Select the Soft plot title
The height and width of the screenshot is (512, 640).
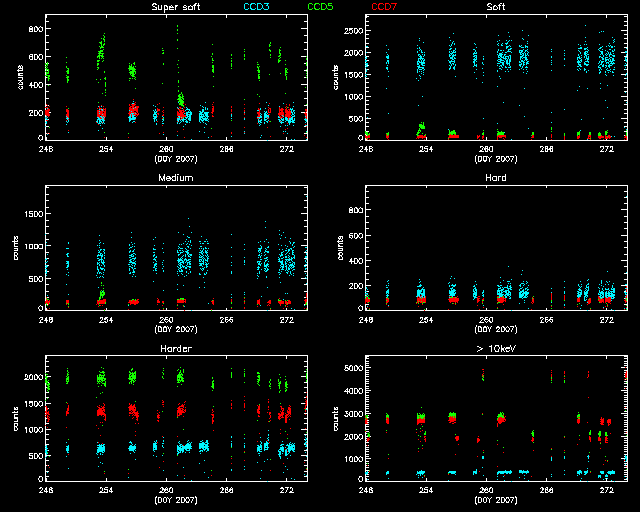coord(495,7)
